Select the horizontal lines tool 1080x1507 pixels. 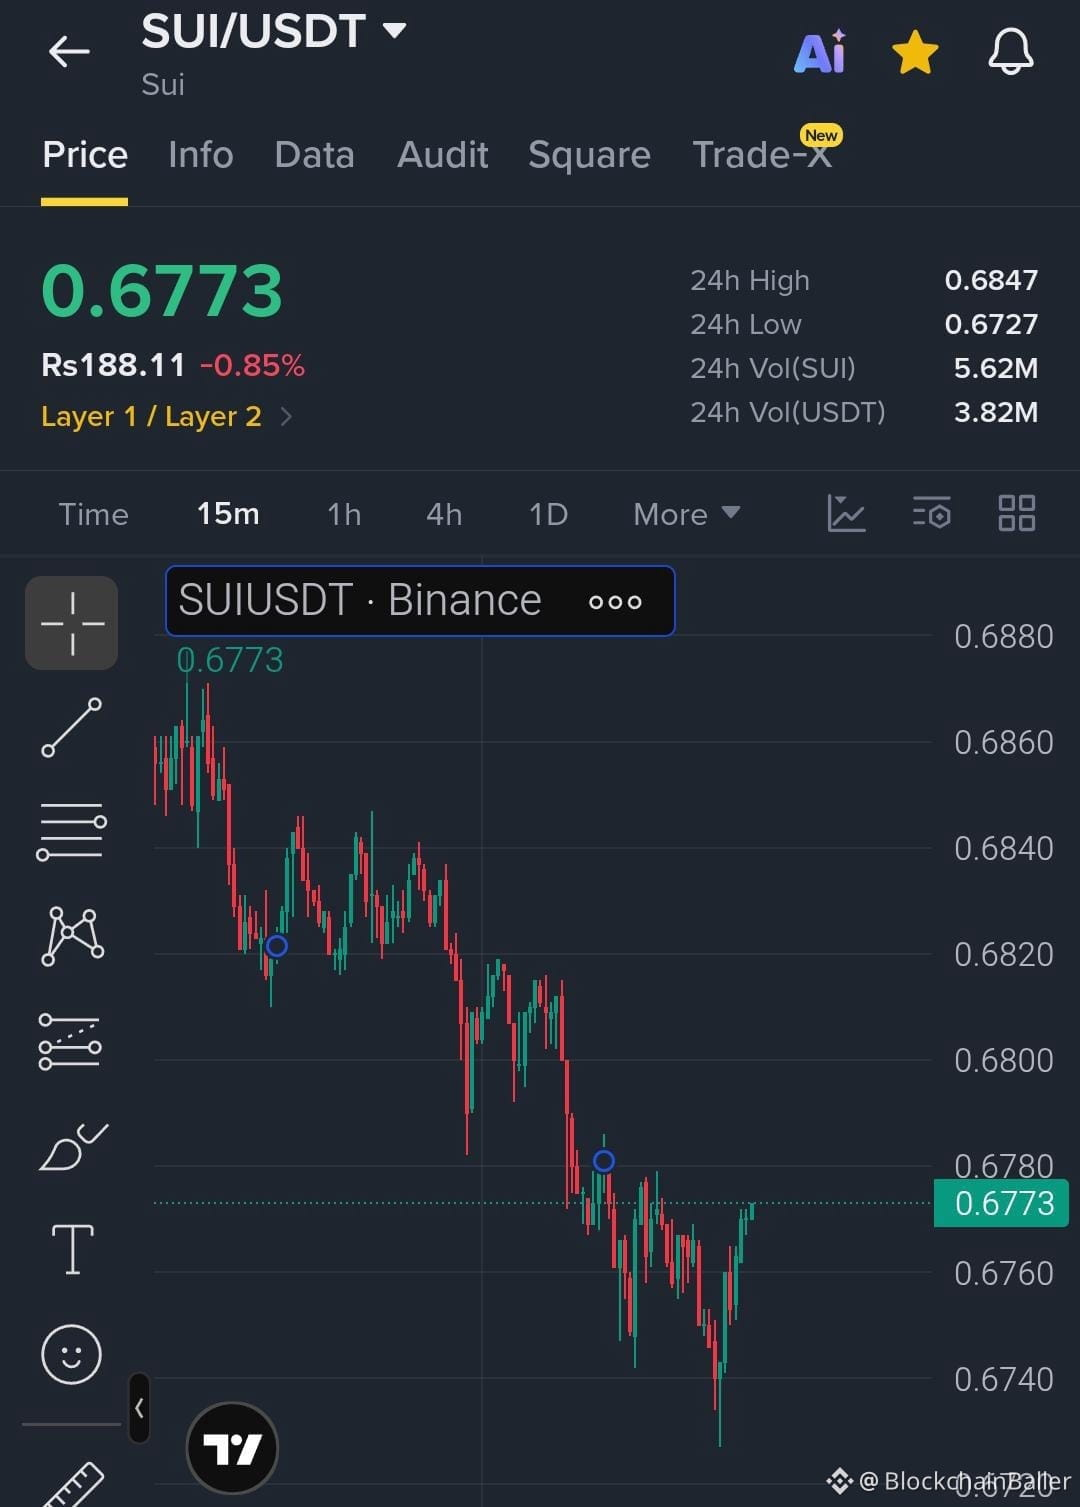(x=72, y=831)
